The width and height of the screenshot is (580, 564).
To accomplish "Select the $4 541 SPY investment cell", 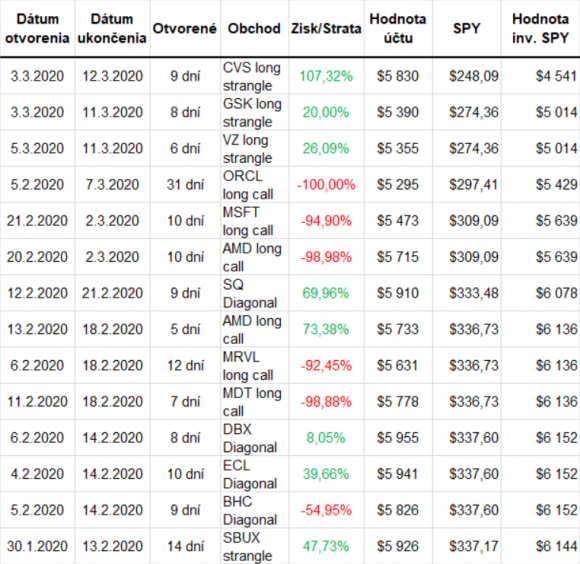I will click(540, 76).
